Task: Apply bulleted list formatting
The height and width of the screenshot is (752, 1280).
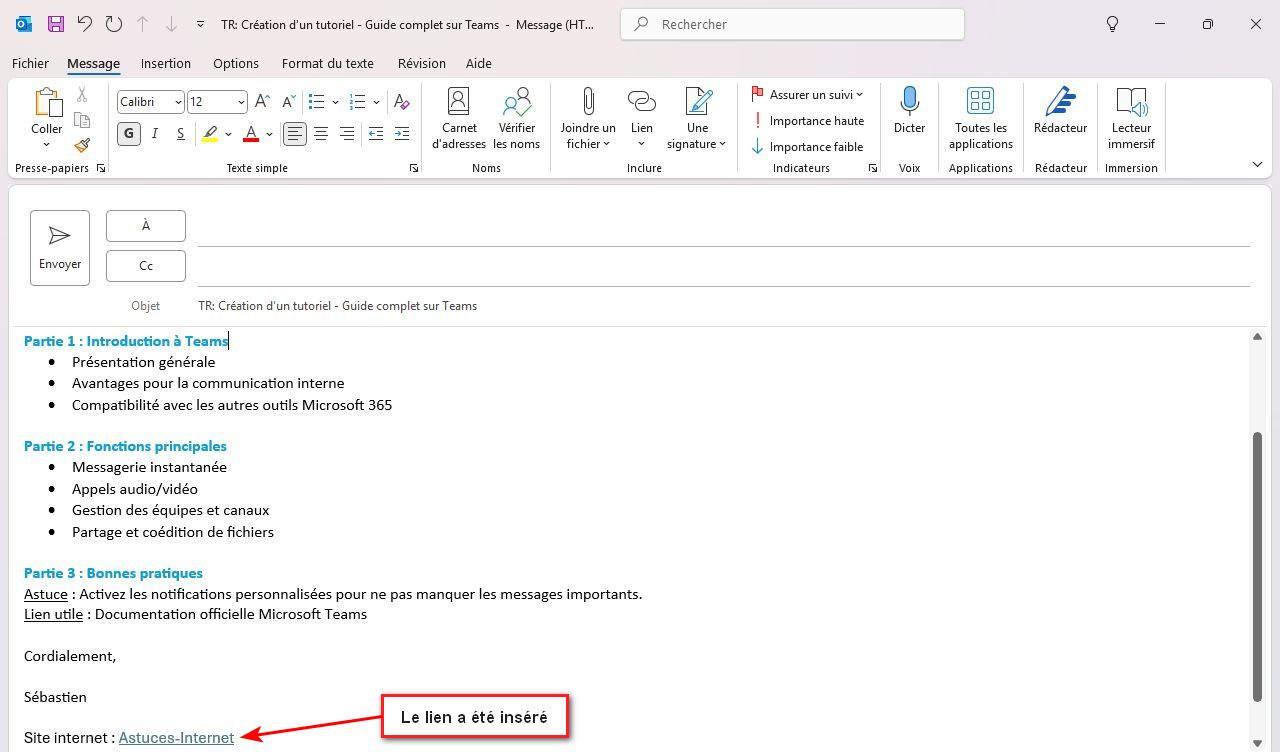Action: pos(317,101)
